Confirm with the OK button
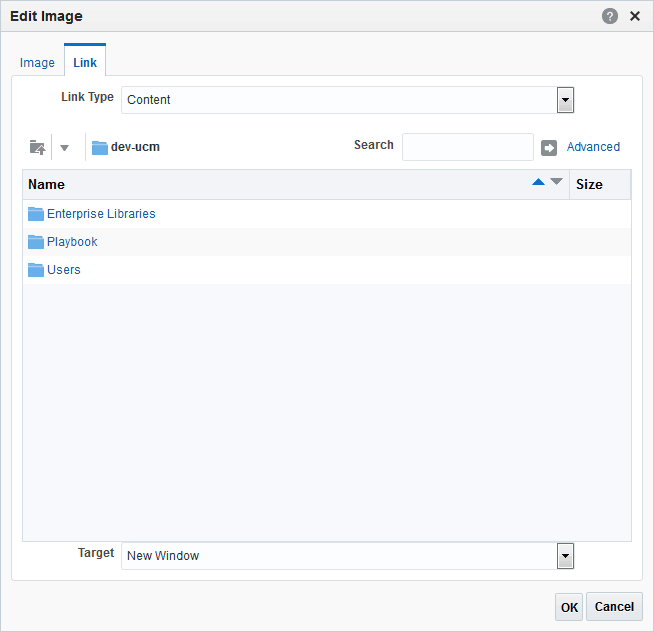Screen dimensions: 654x632 coord(569,607)
